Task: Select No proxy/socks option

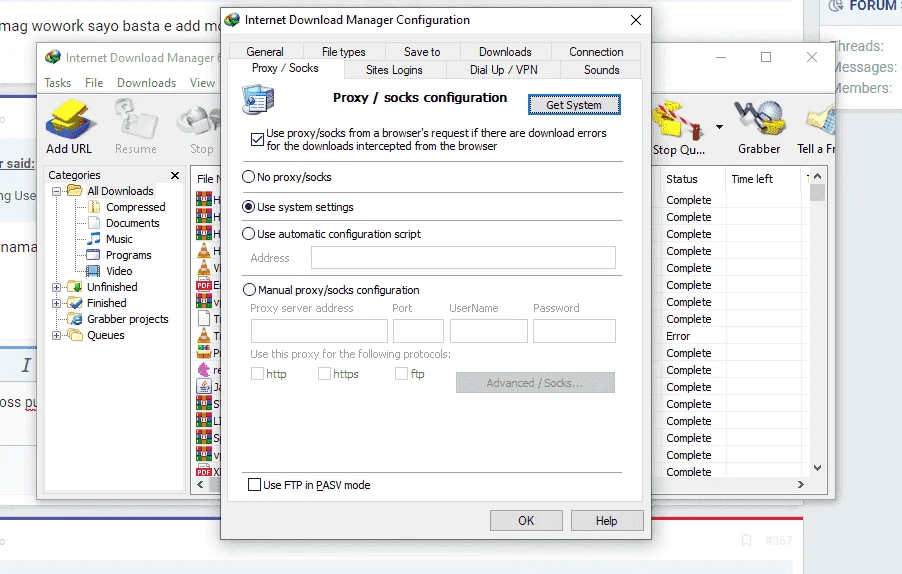Action: [248, 177]
